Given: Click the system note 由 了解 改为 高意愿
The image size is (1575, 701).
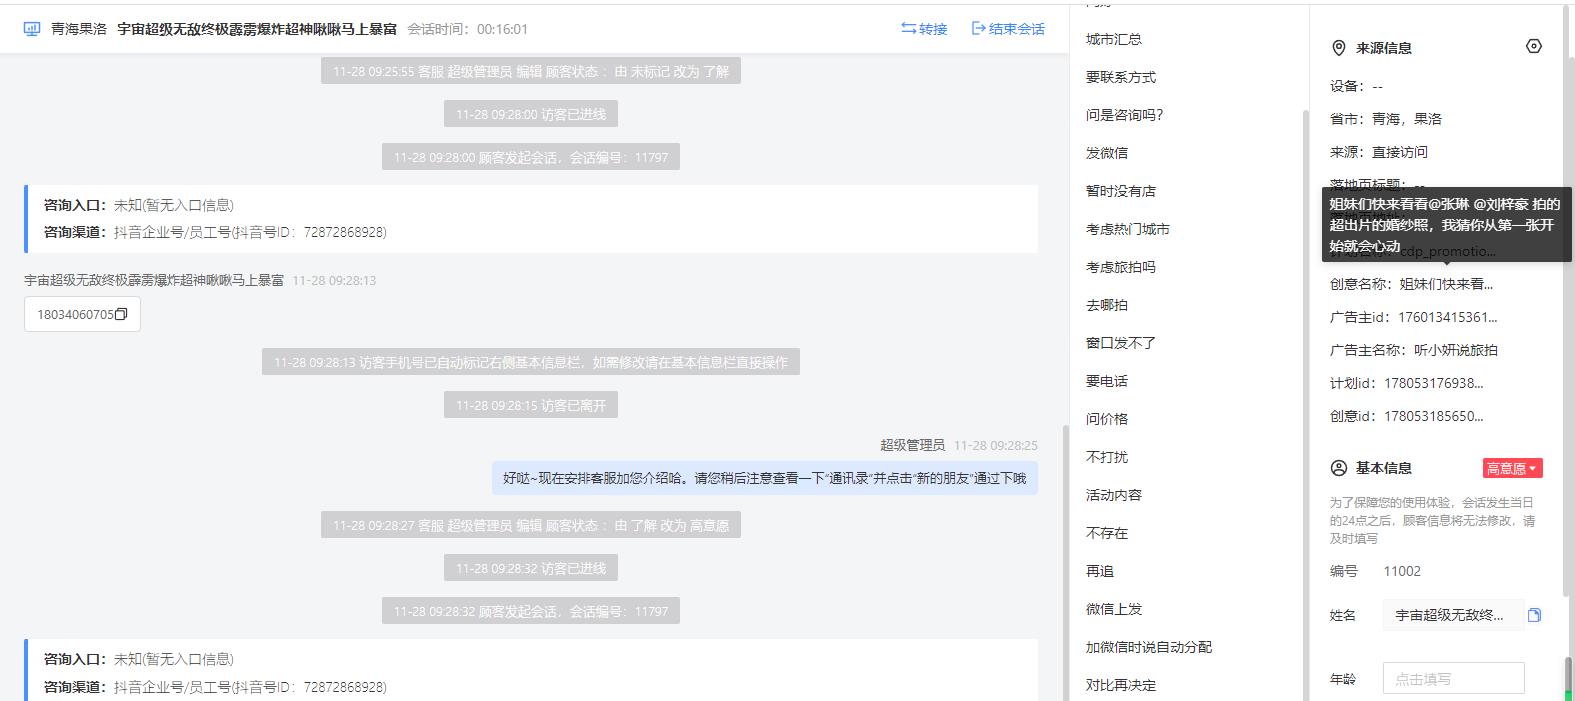Looking at the screenshot, I should coord(531,525).
